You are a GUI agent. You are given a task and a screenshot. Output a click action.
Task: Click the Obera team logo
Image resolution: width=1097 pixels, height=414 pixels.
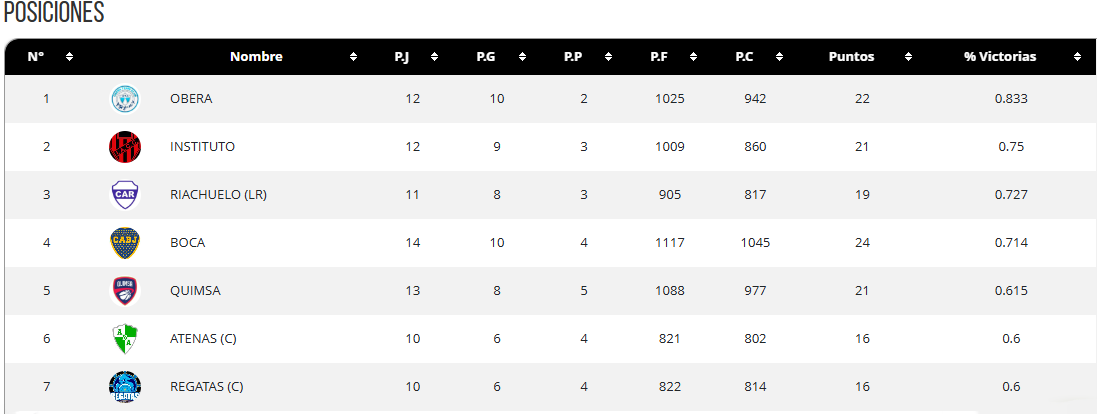125,99
